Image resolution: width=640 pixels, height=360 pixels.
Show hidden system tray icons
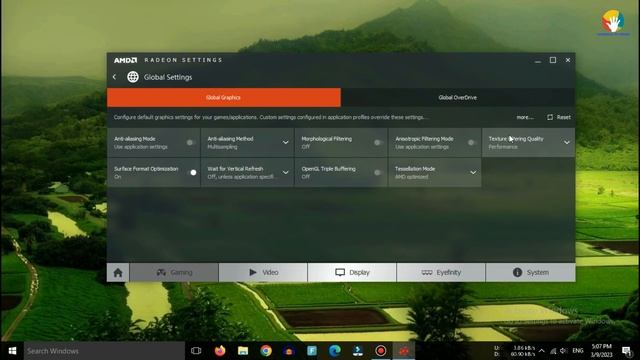[542, 351]
